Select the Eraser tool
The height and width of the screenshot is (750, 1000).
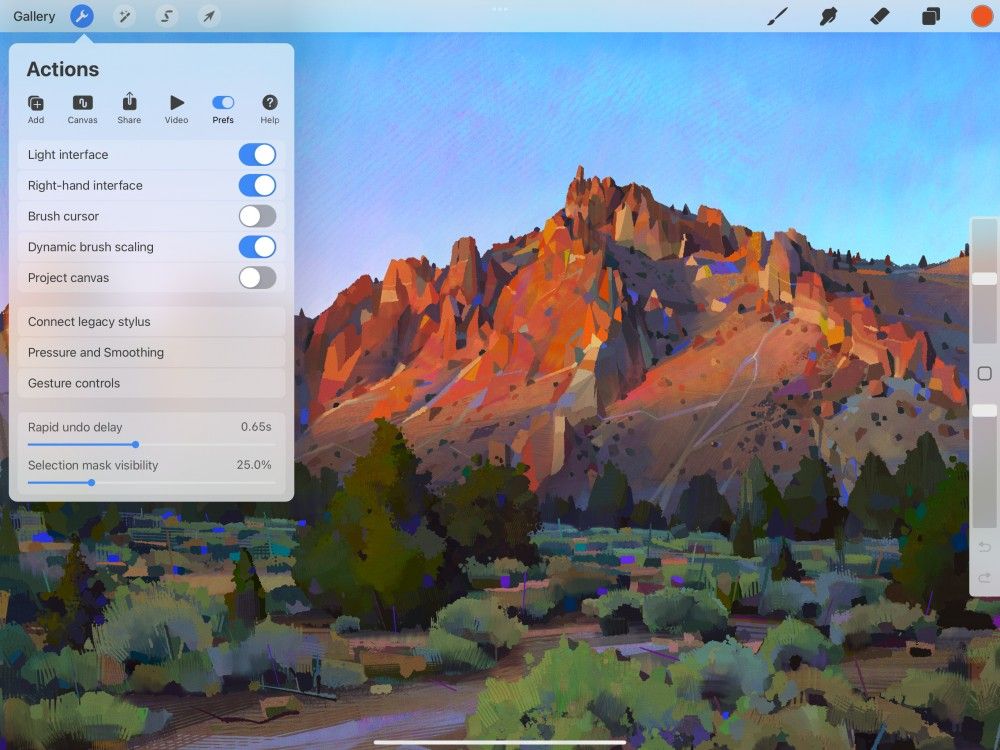coord(880,16)
